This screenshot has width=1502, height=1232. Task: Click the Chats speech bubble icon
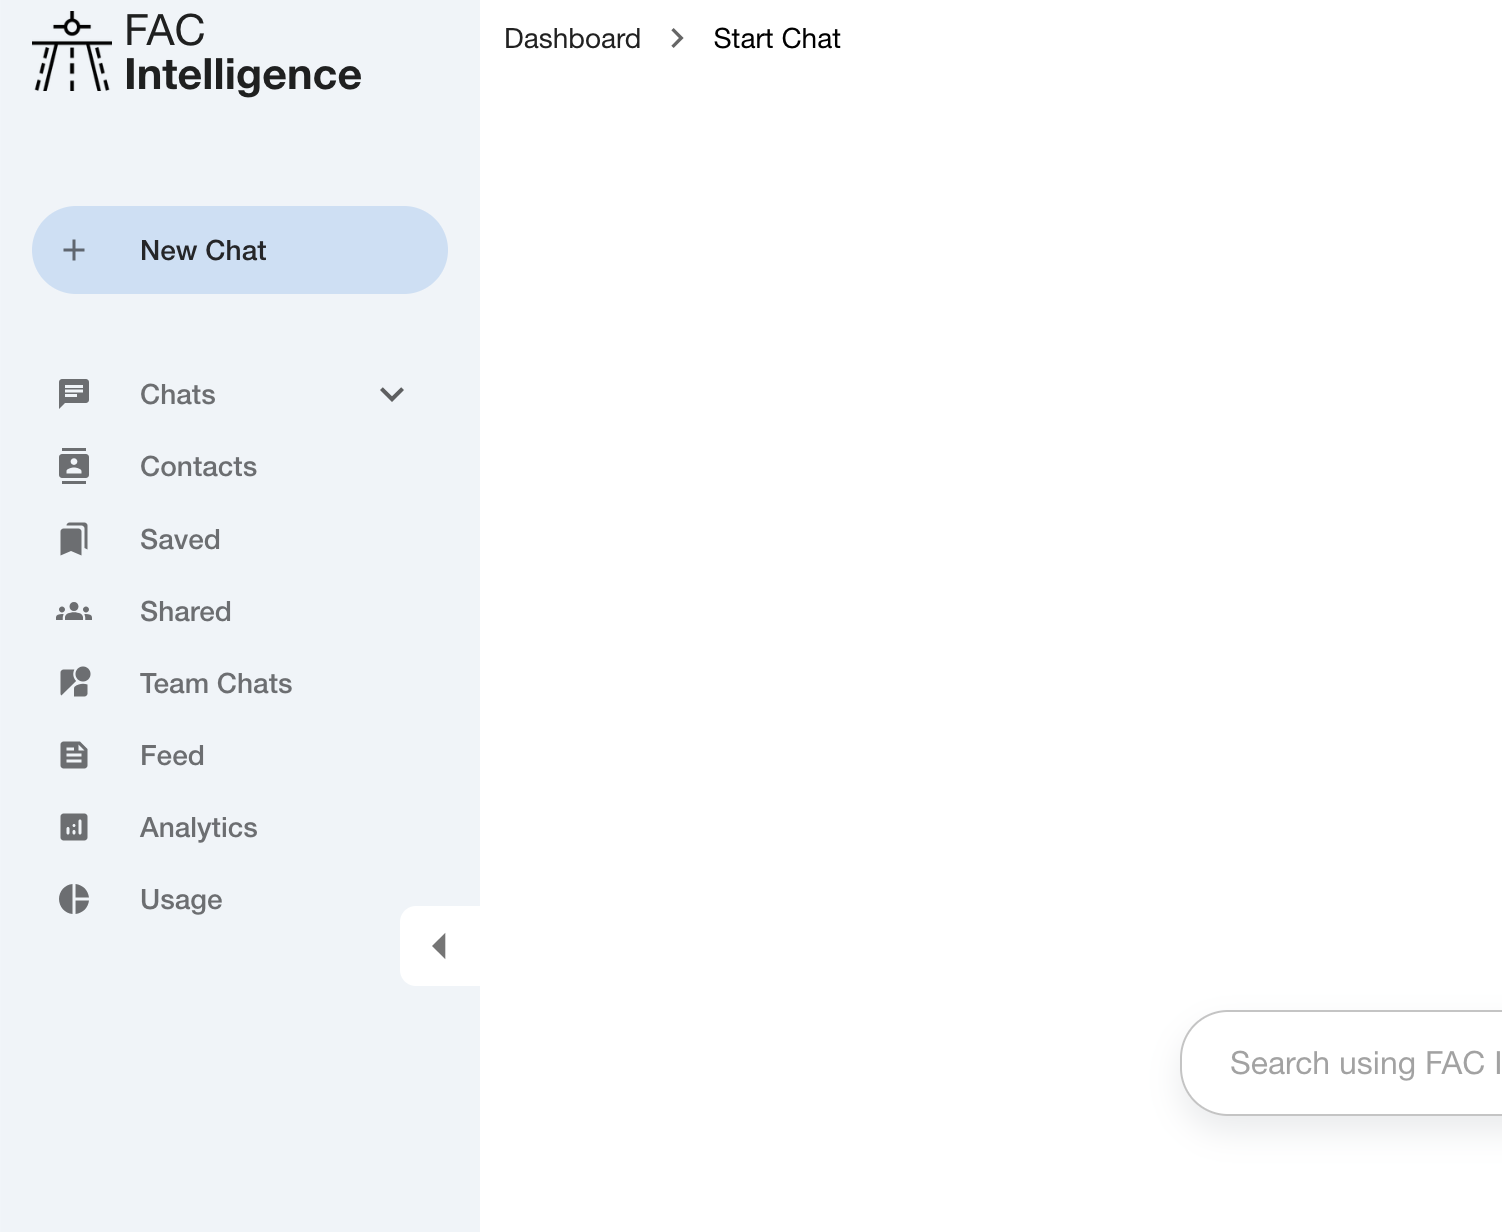(74, 394)
